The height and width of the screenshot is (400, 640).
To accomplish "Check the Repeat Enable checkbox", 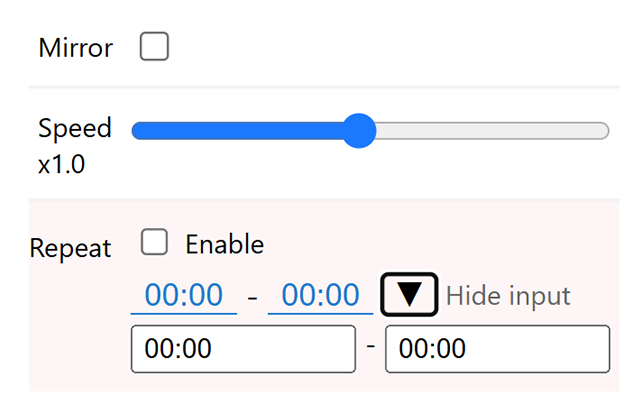I will pos(154,243).
